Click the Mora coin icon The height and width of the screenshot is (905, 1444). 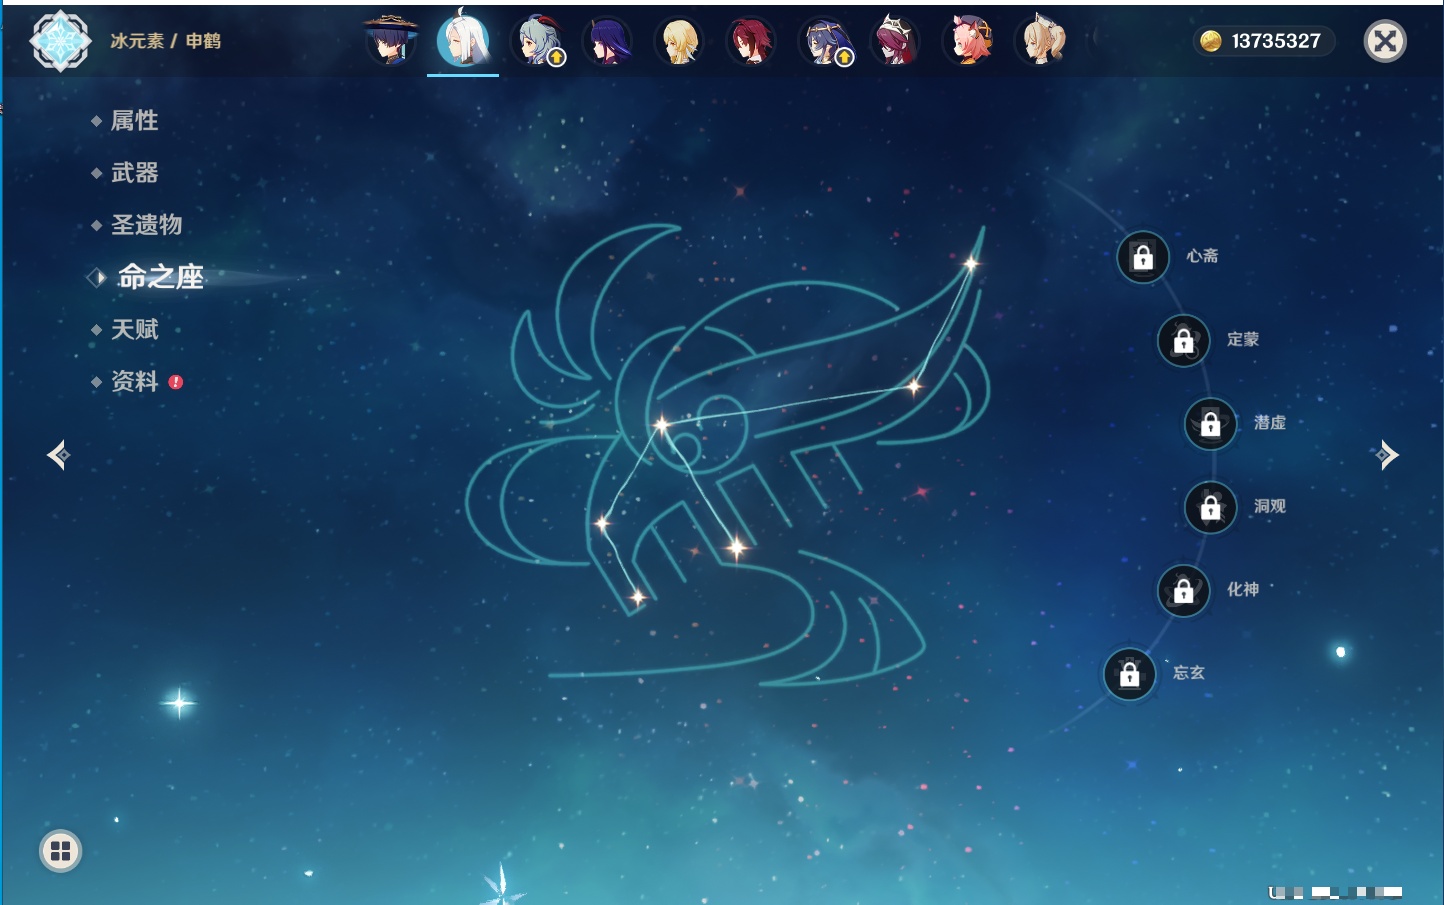(1211, 41)
